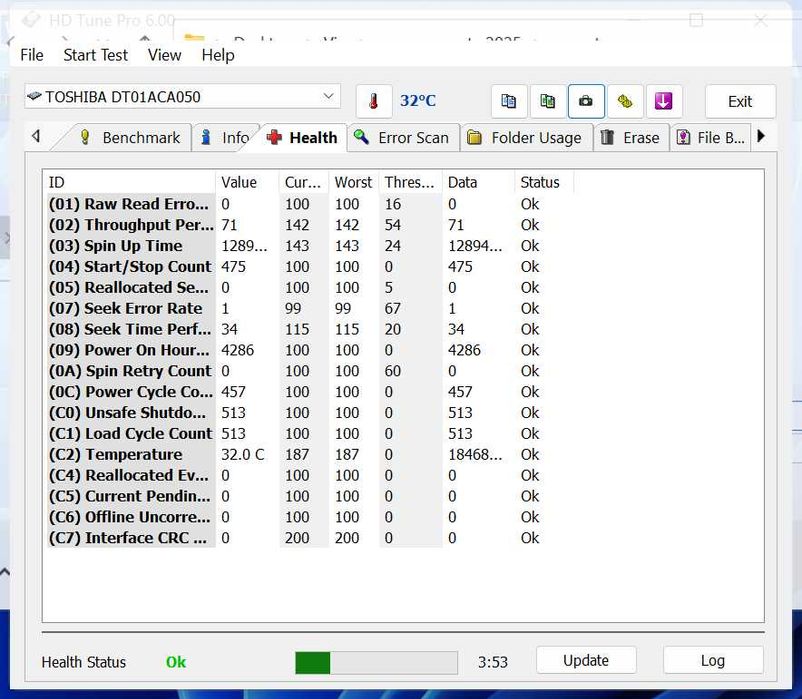Switch to the Error Scan tab
Screen dimensions: 802x699
404,138
